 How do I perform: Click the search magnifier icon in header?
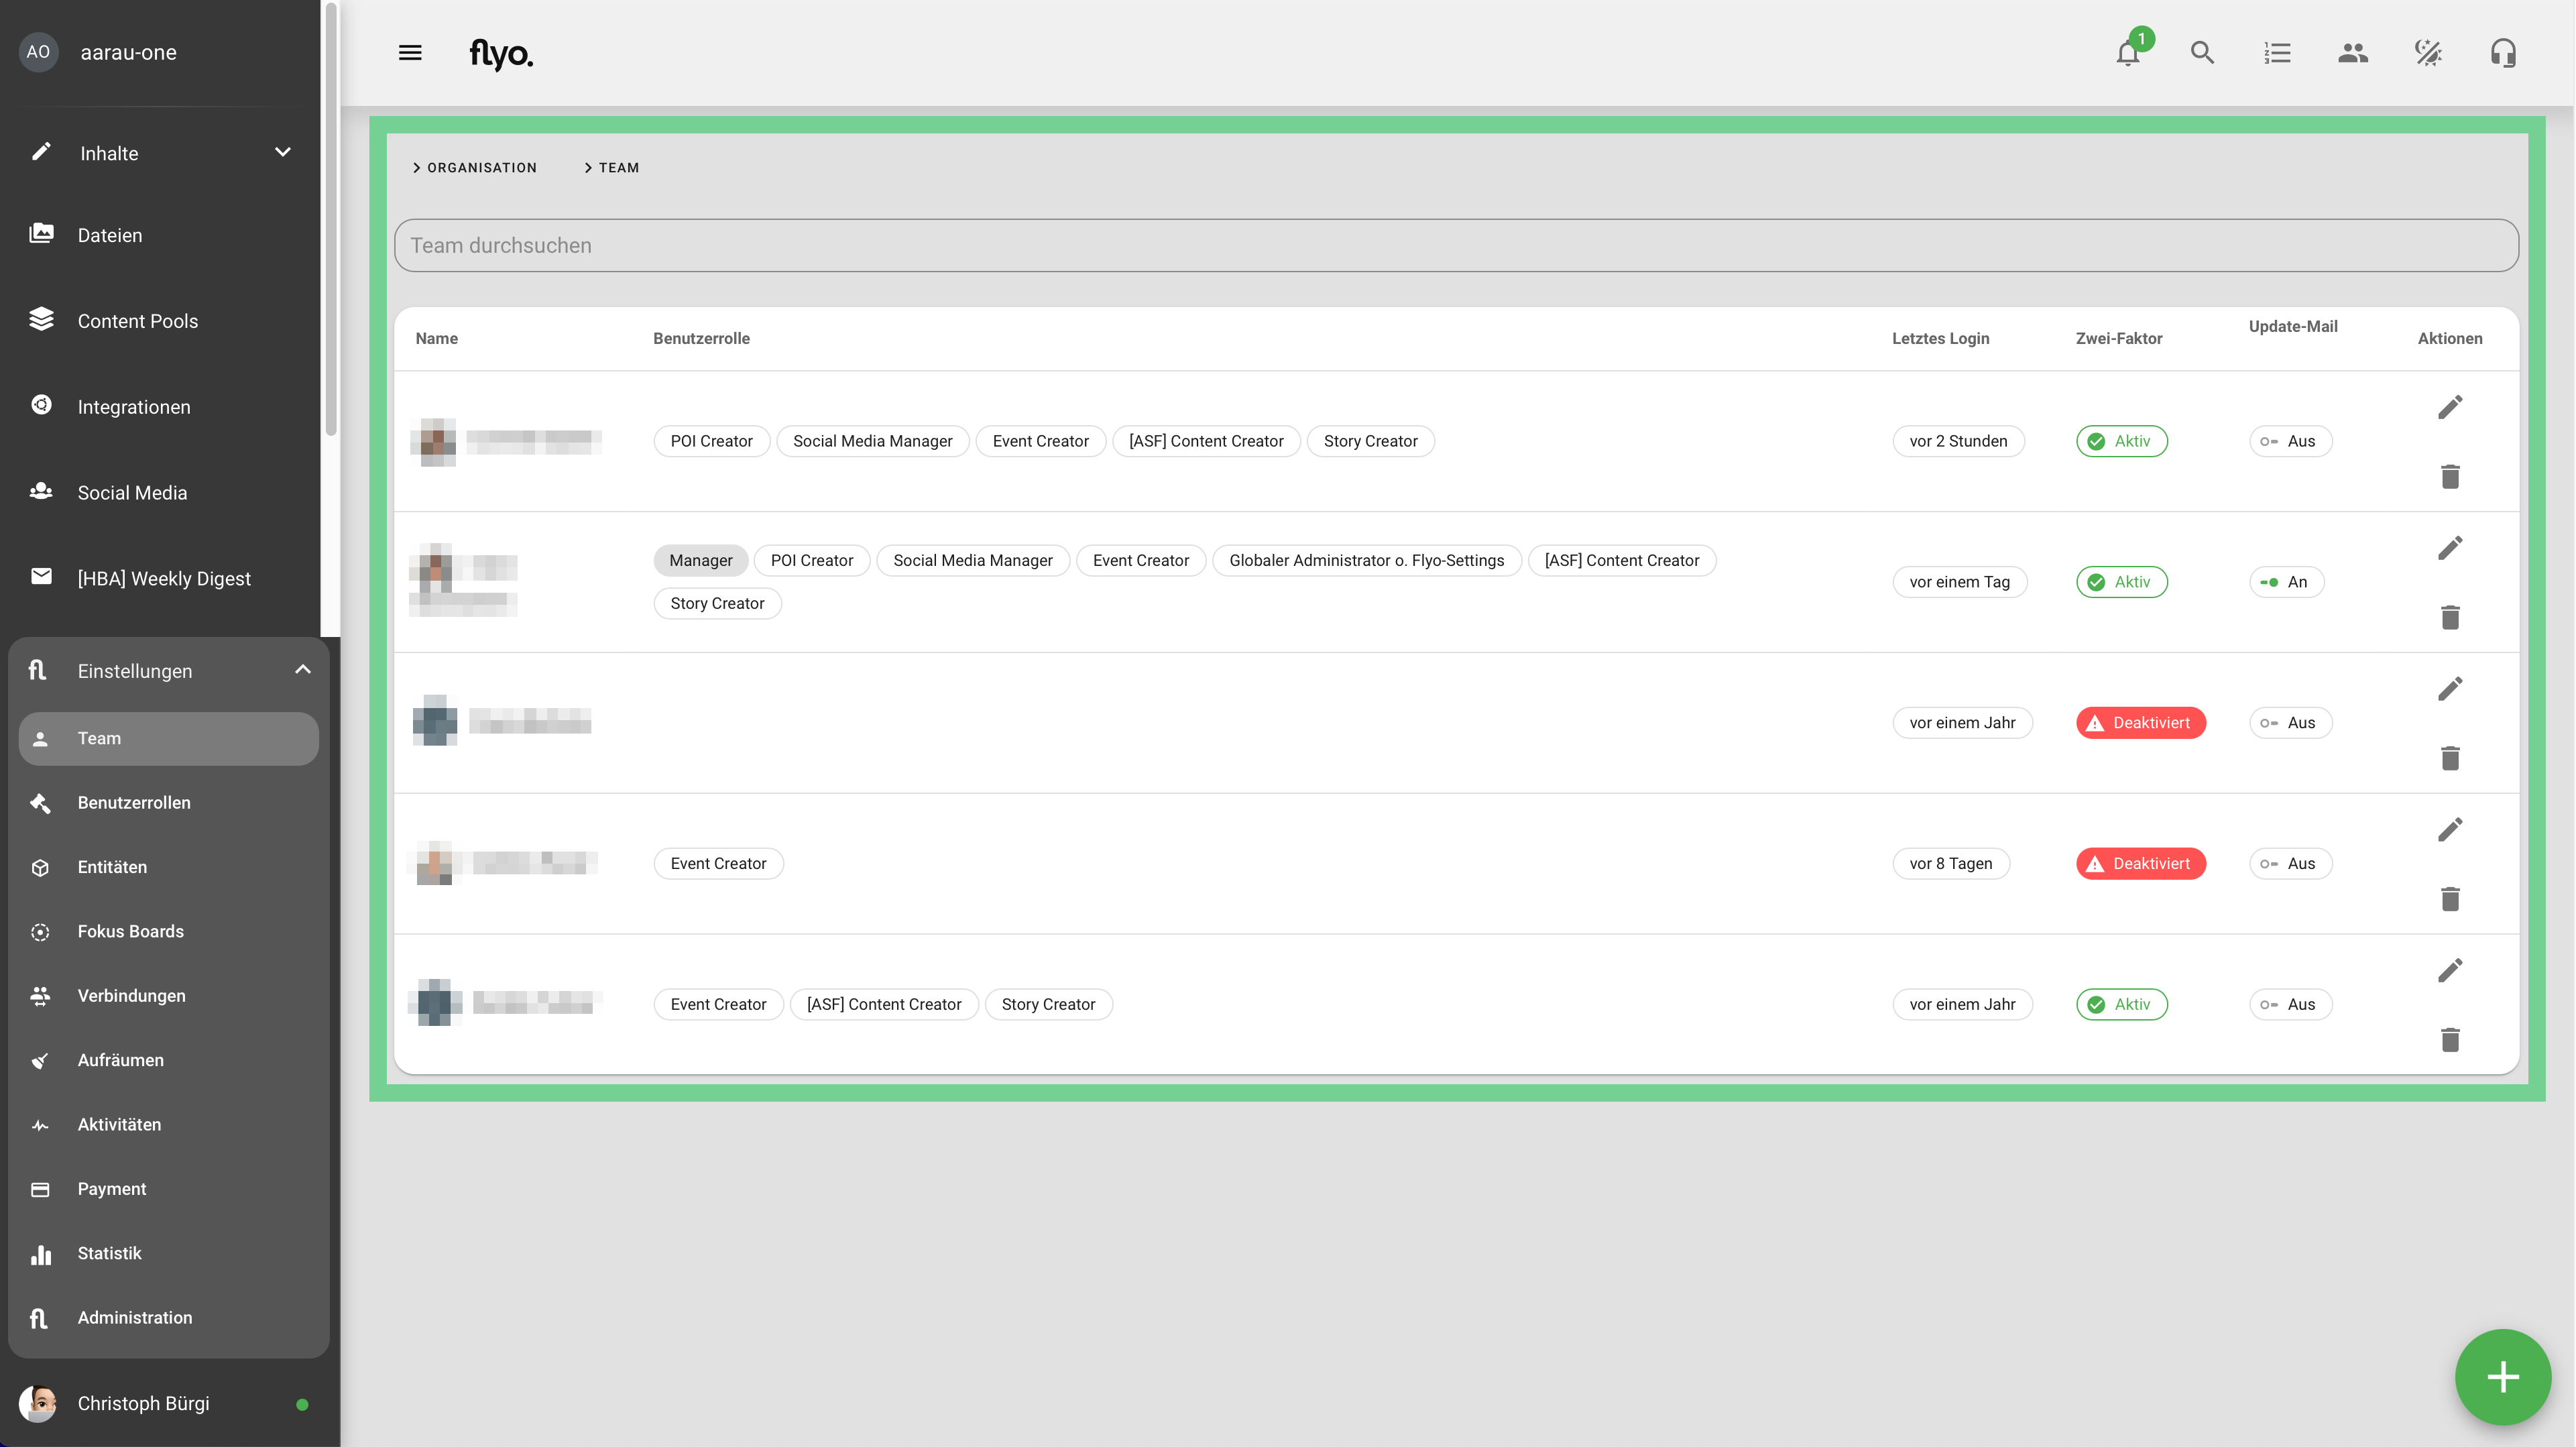tap(2202, 53)
